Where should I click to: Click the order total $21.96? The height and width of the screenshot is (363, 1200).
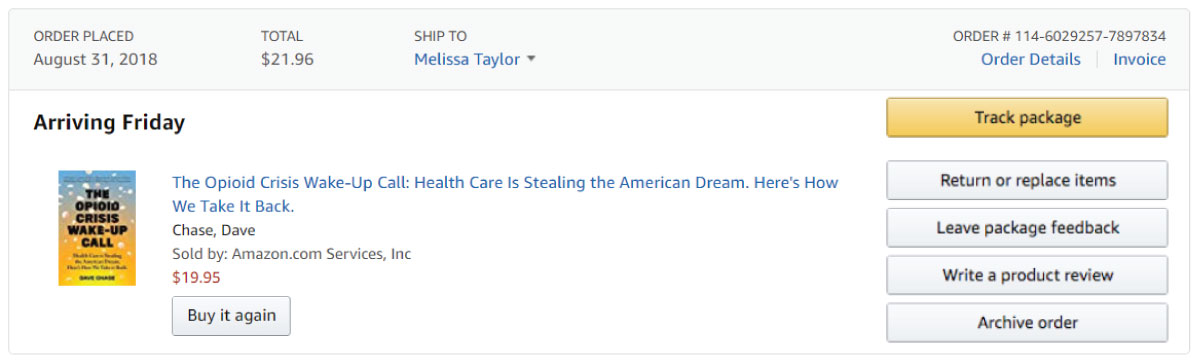tap(287, 59)
